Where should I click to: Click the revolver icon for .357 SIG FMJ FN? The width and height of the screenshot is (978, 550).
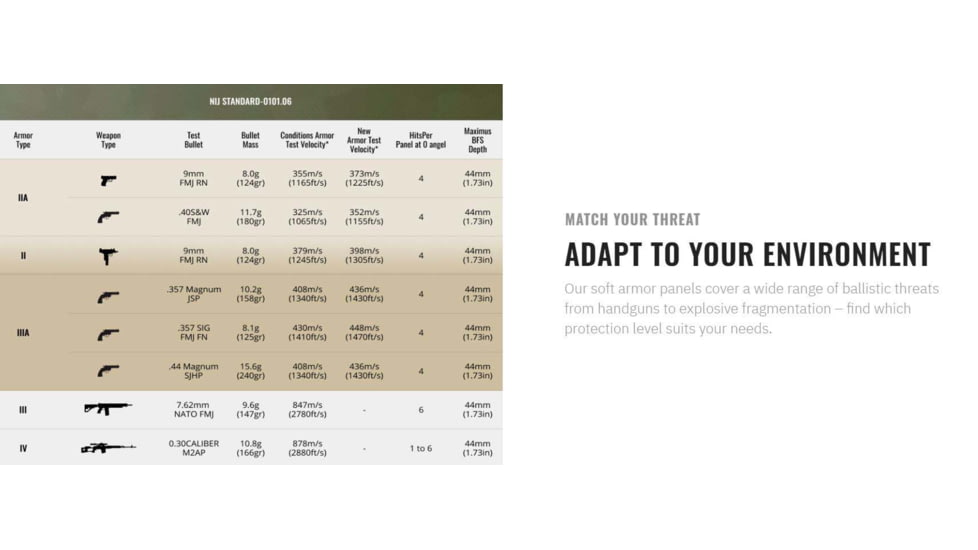108,335
